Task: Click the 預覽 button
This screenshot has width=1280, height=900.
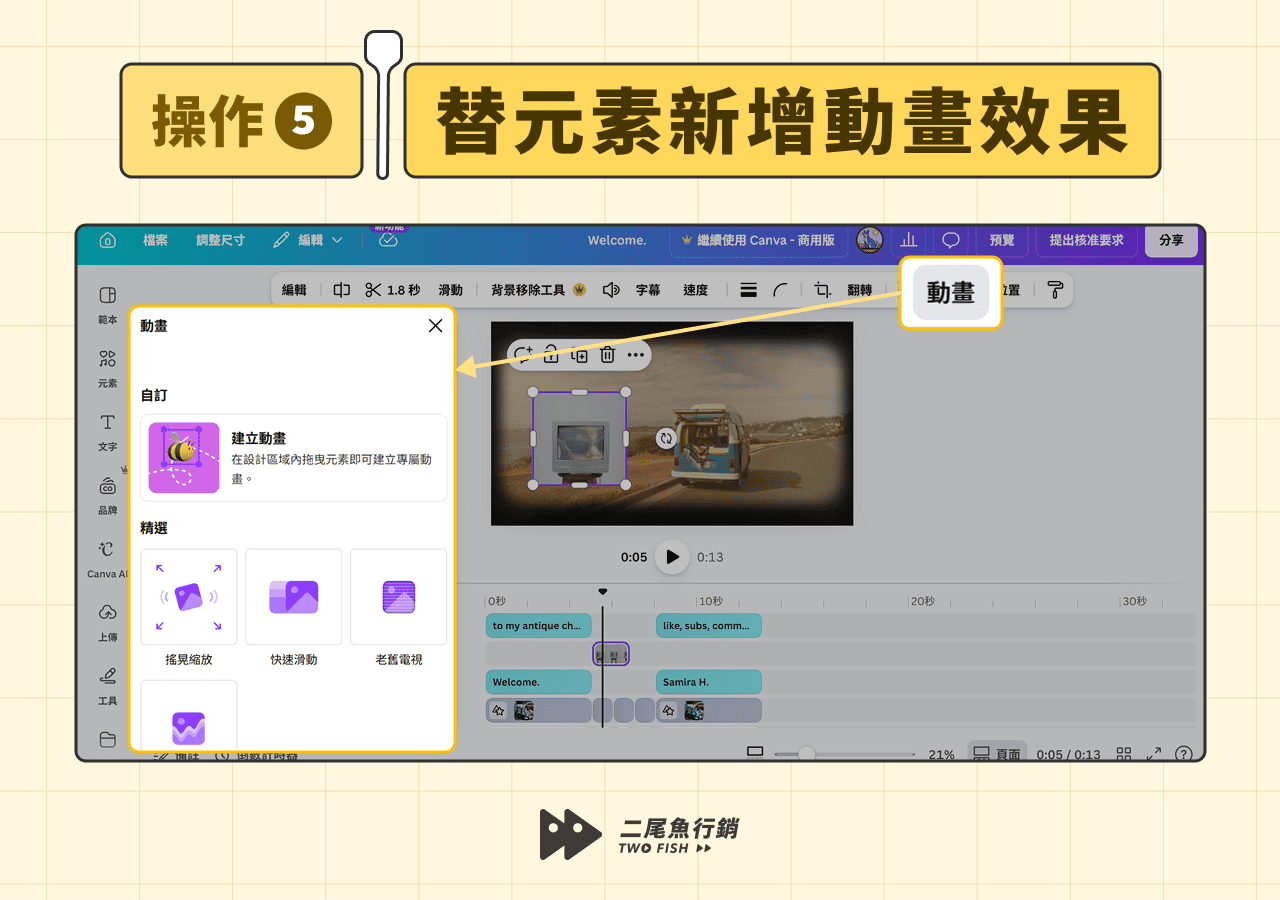Action: [x=1002, y=240]
